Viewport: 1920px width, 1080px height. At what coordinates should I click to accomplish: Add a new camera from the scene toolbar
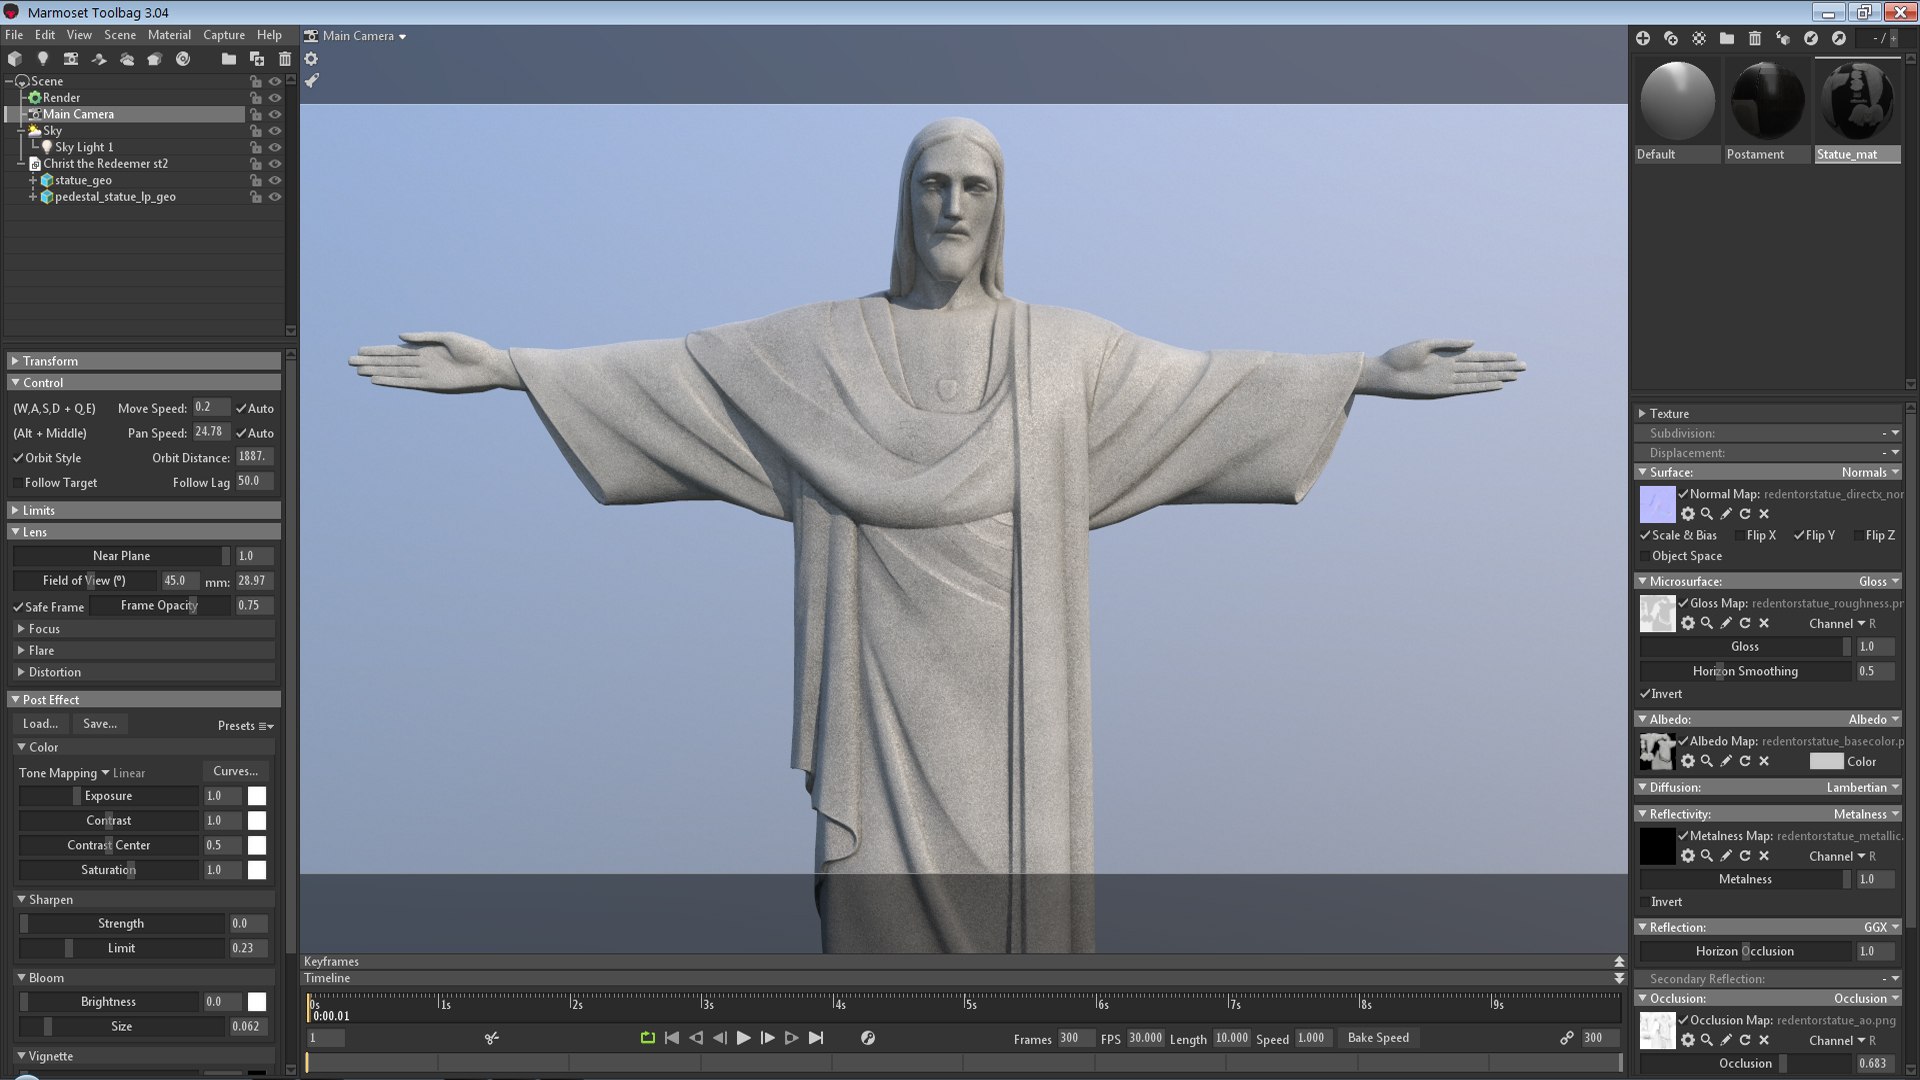[x=71, y=59]
